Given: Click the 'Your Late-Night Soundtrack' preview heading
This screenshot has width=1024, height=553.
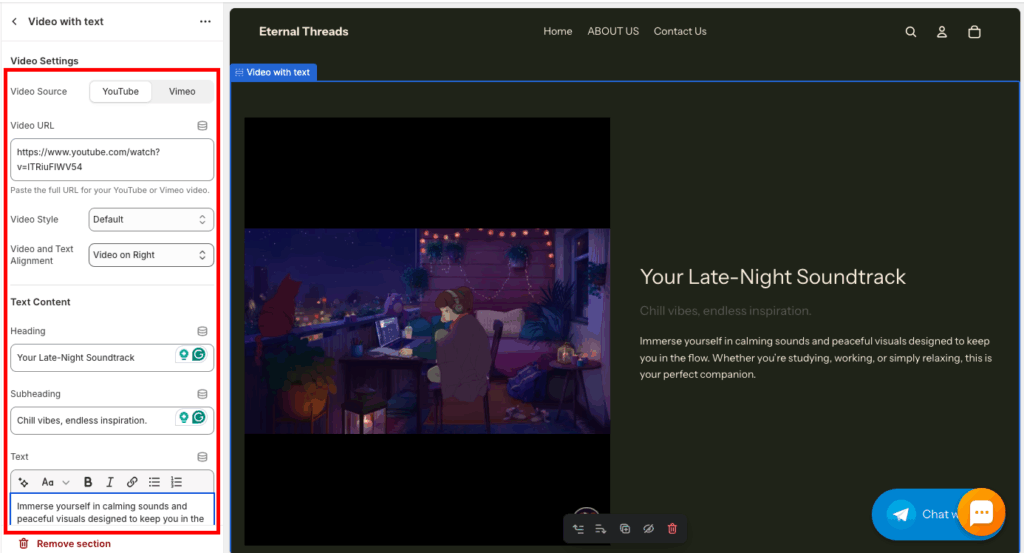Looking at the screenshot, I should click(773, 277).
